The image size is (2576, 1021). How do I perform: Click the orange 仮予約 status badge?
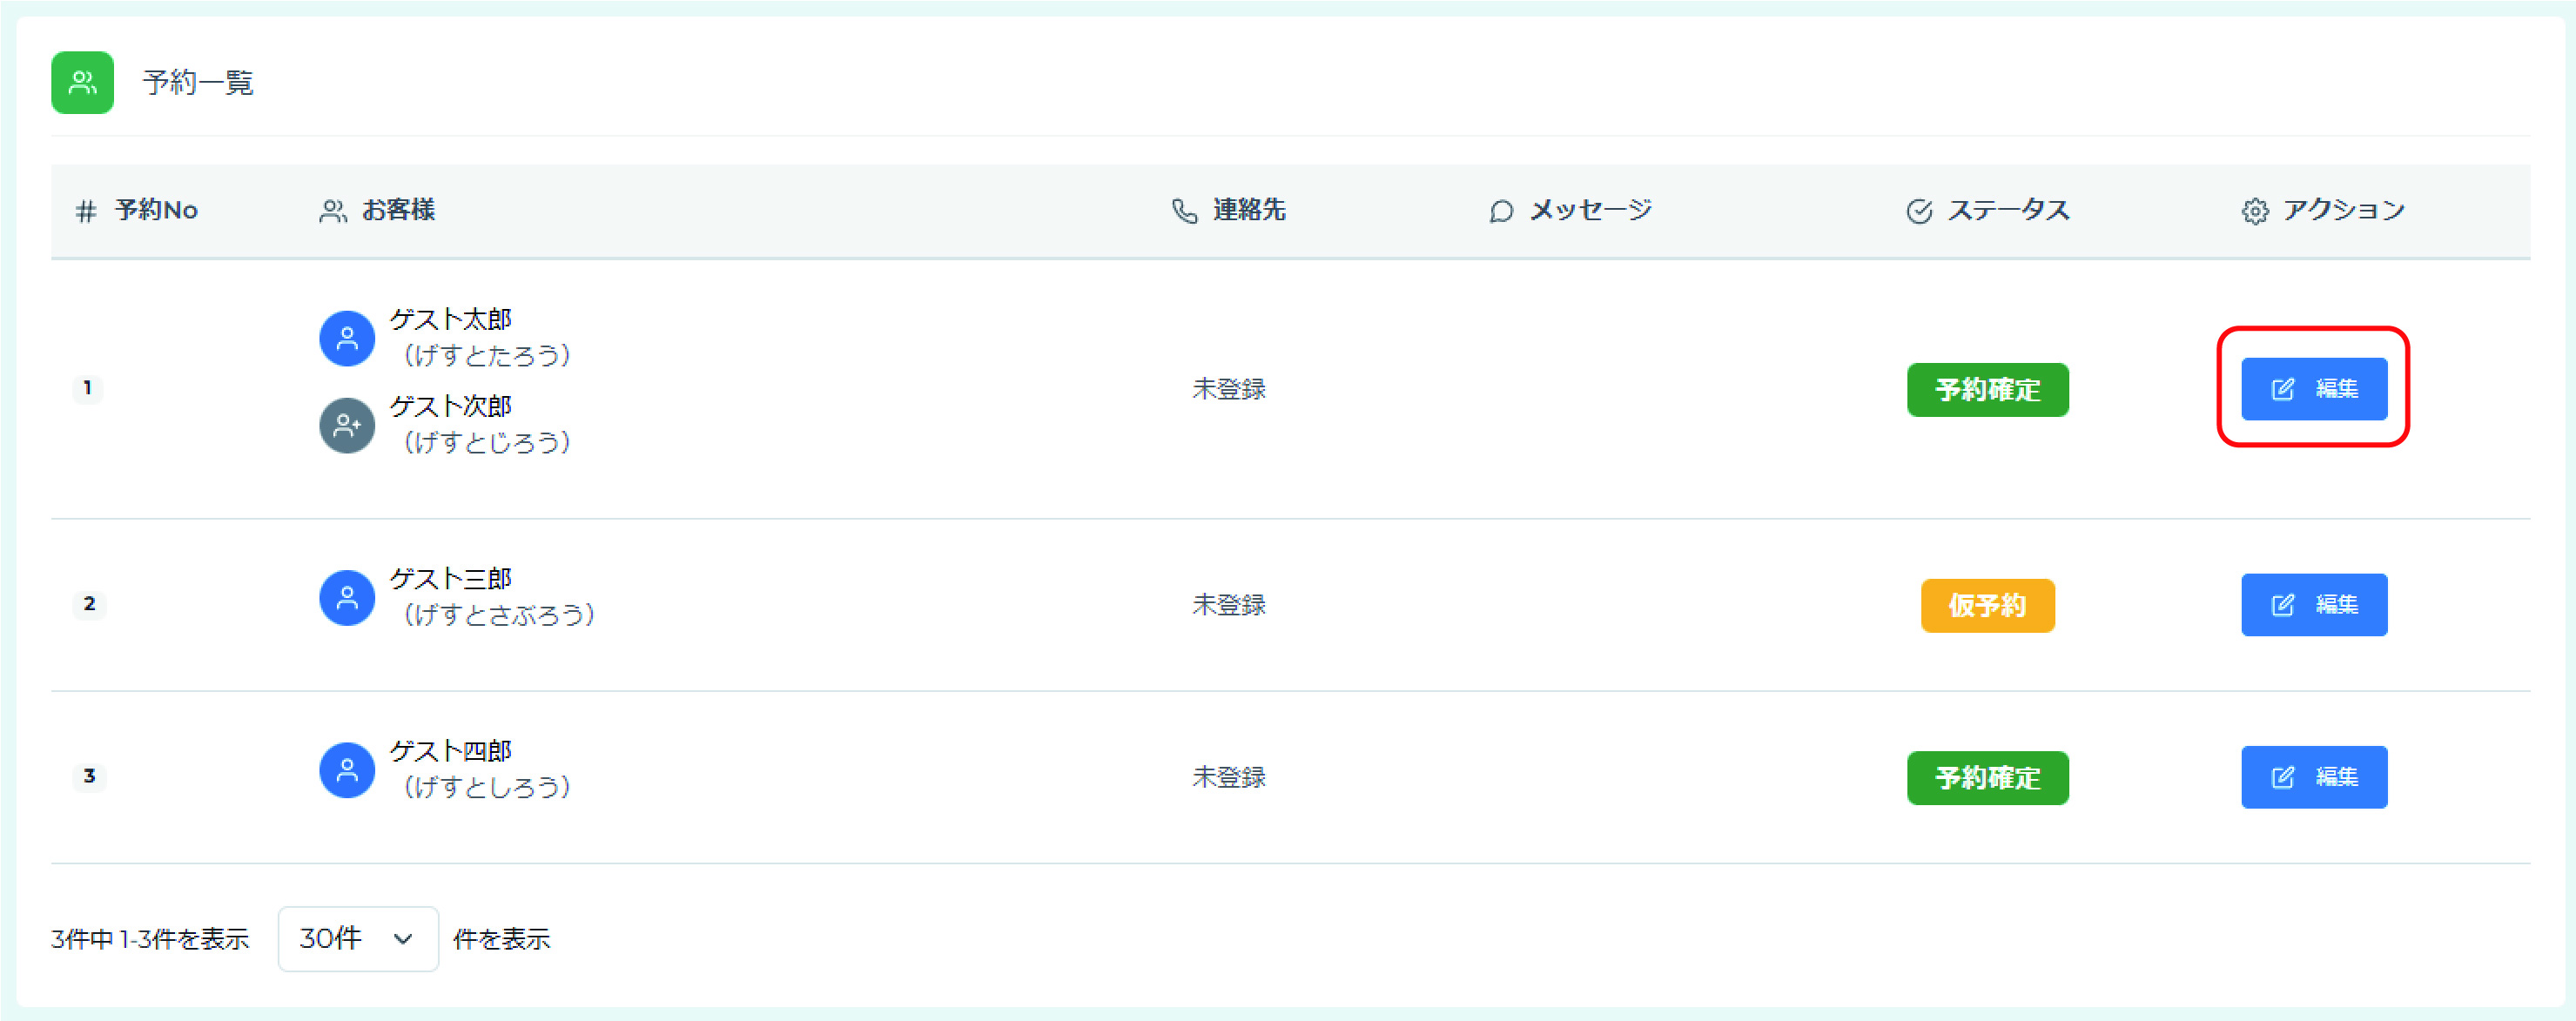(1987, 605)
